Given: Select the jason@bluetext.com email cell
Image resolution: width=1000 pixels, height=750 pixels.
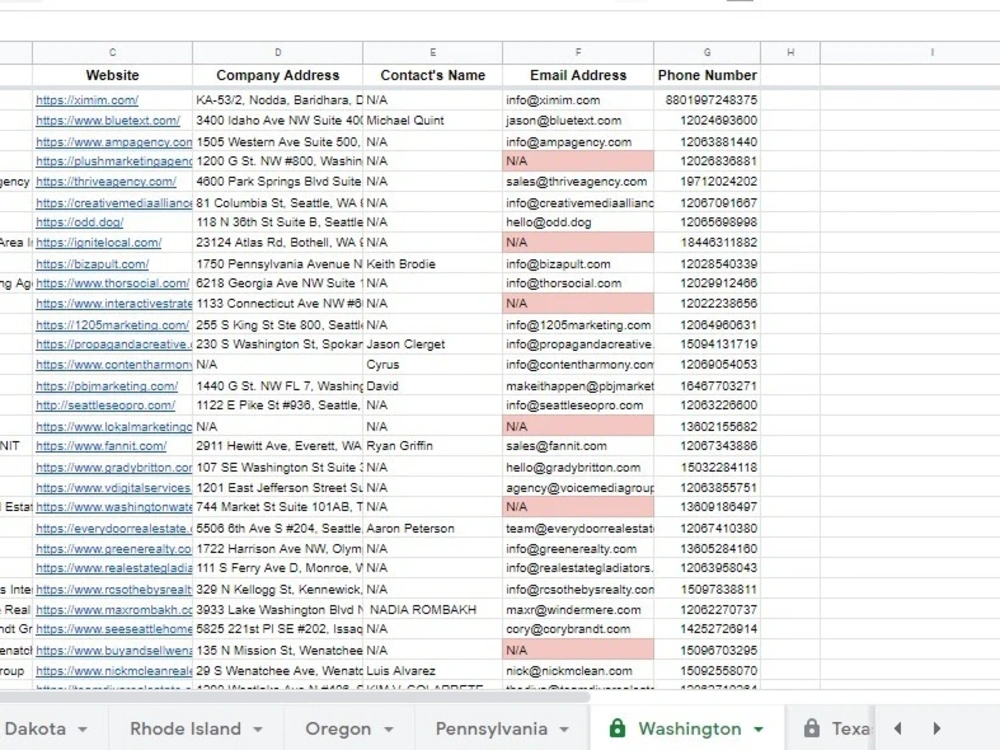Looking at the screenshot, I should coord(578,121).
